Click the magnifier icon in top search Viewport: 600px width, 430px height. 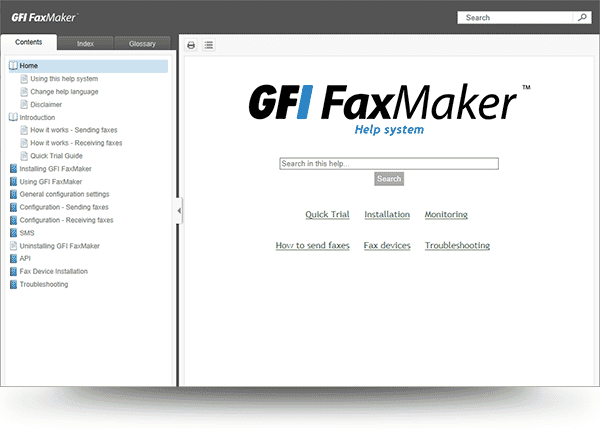point(582,18)
